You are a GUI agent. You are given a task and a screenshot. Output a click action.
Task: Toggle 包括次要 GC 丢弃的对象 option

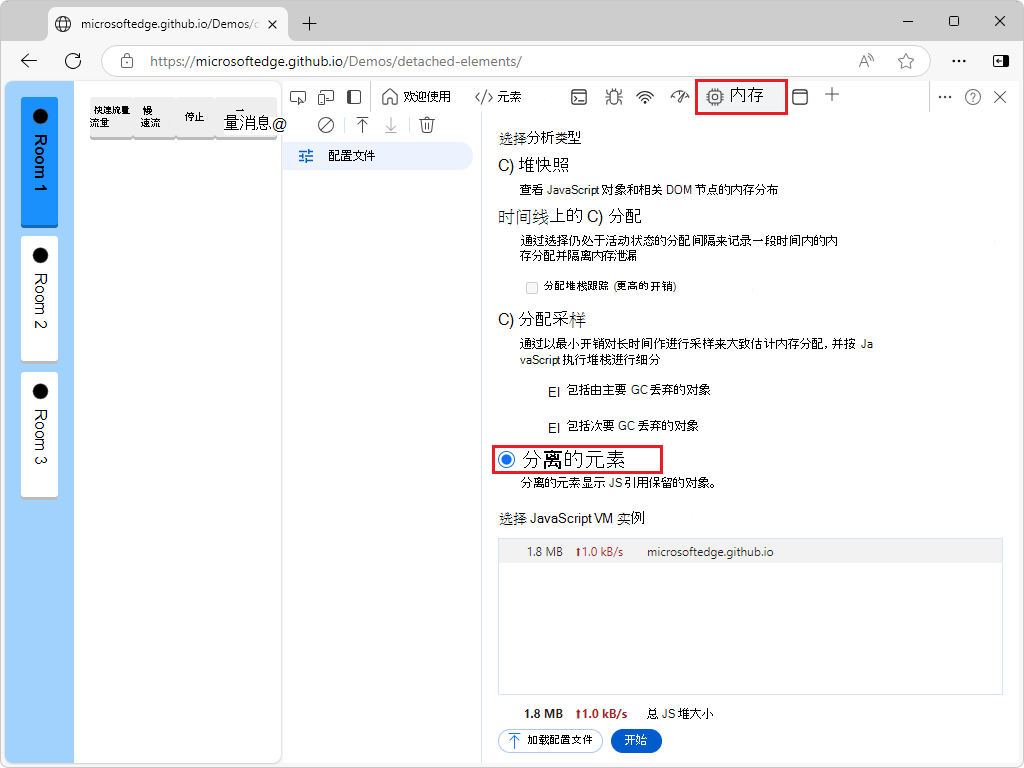pyautogui.click(x=554, y=427)
